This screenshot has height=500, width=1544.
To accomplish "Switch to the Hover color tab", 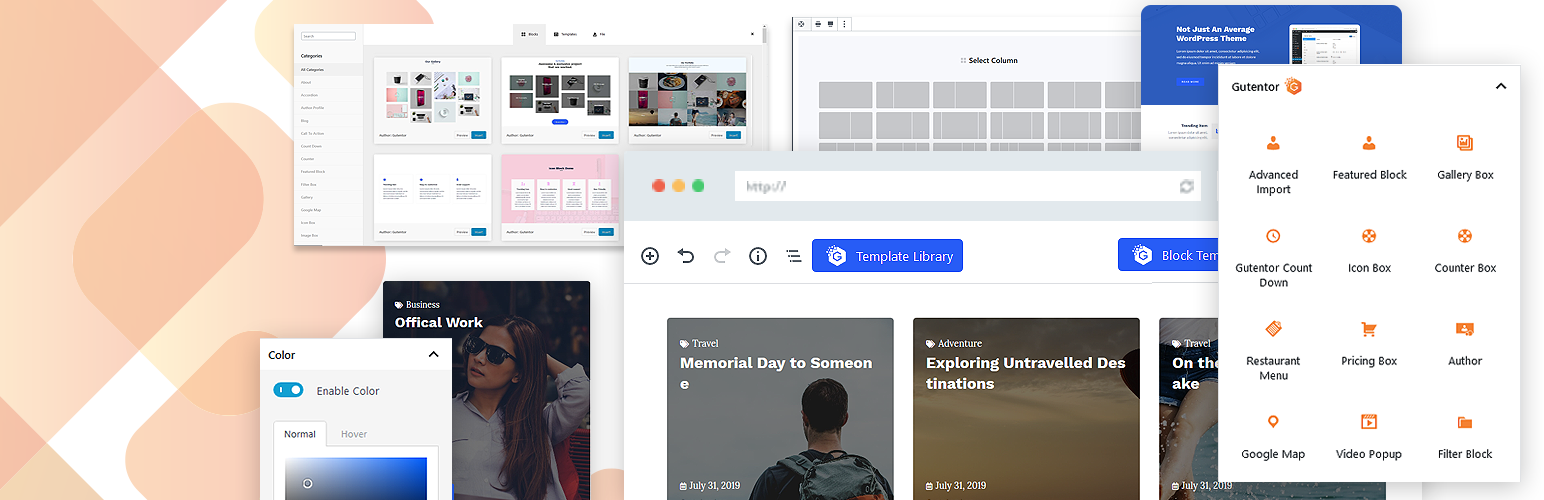I will (354, 434).
